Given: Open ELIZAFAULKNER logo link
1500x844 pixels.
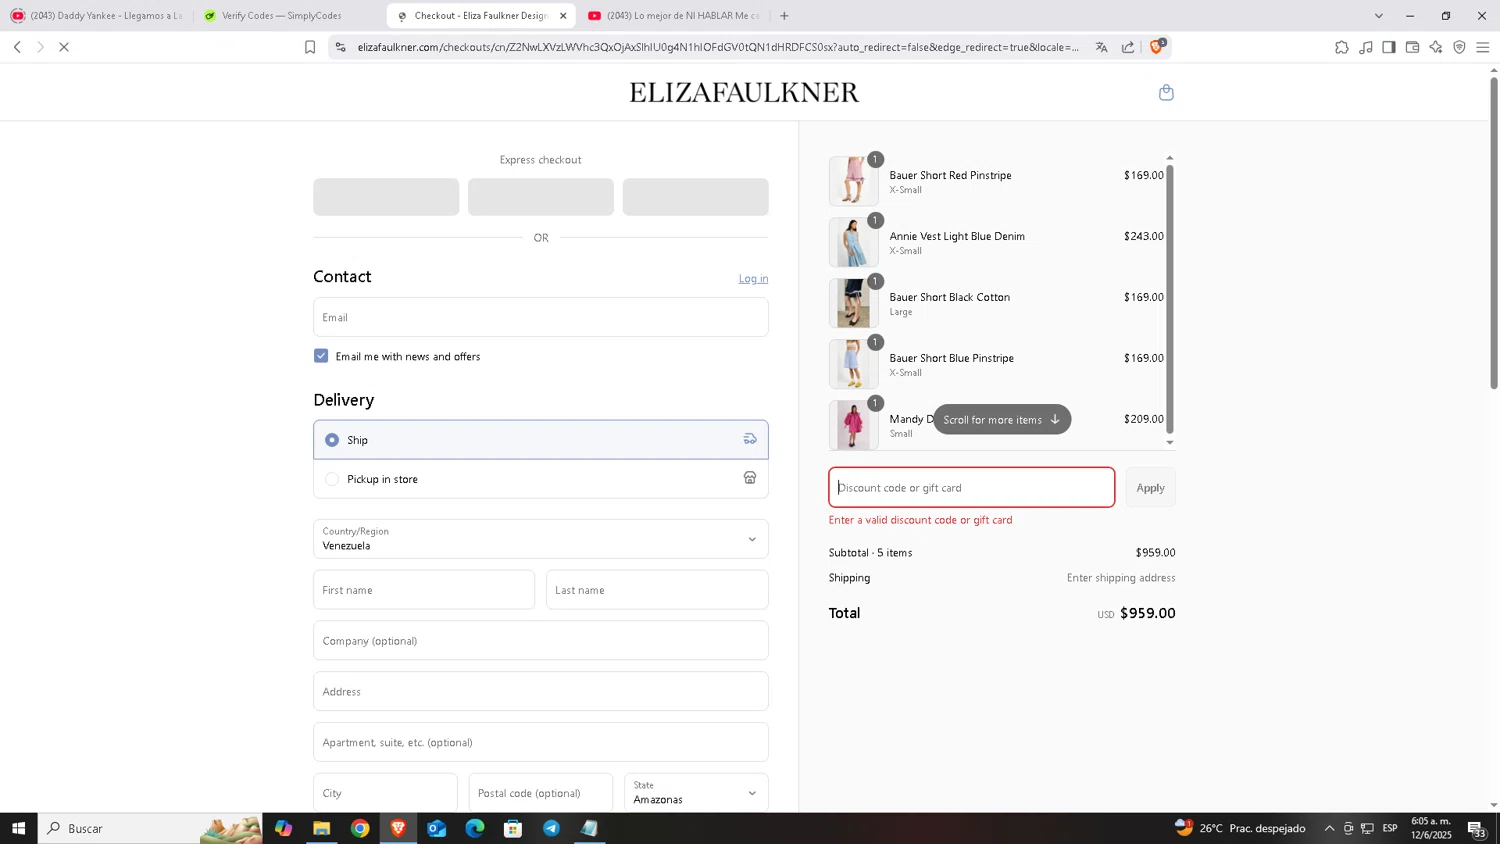Looking at the screenshot, I should (x=744, y=93).
